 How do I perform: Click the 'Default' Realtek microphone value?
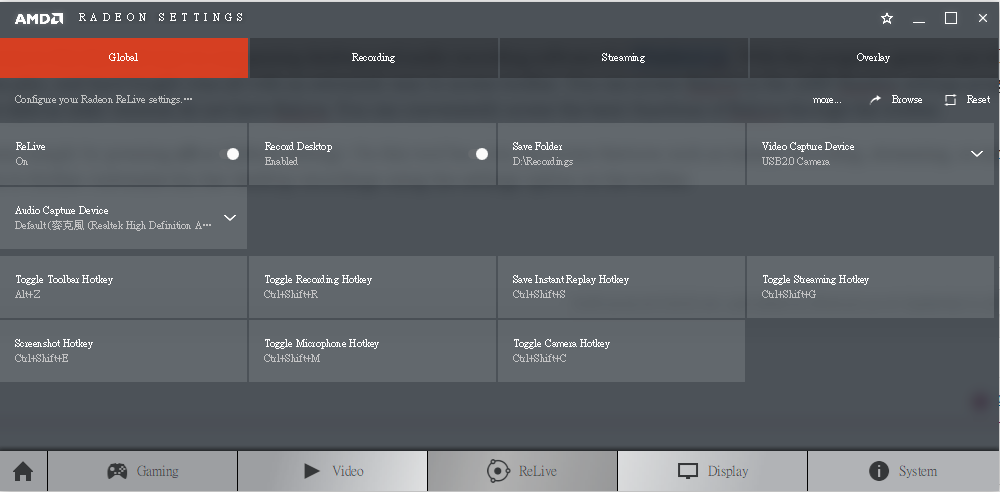click(x=113, y=225)
